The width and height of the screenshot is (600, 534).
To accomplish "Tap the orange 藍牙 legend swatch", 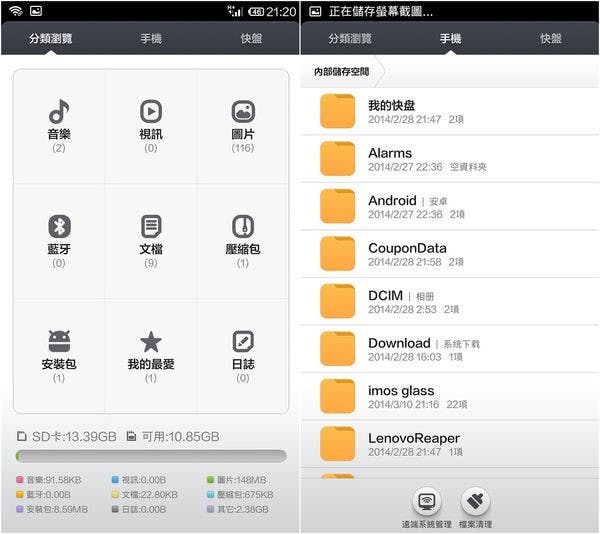I will pyautogui.click(x=20, y=495).
